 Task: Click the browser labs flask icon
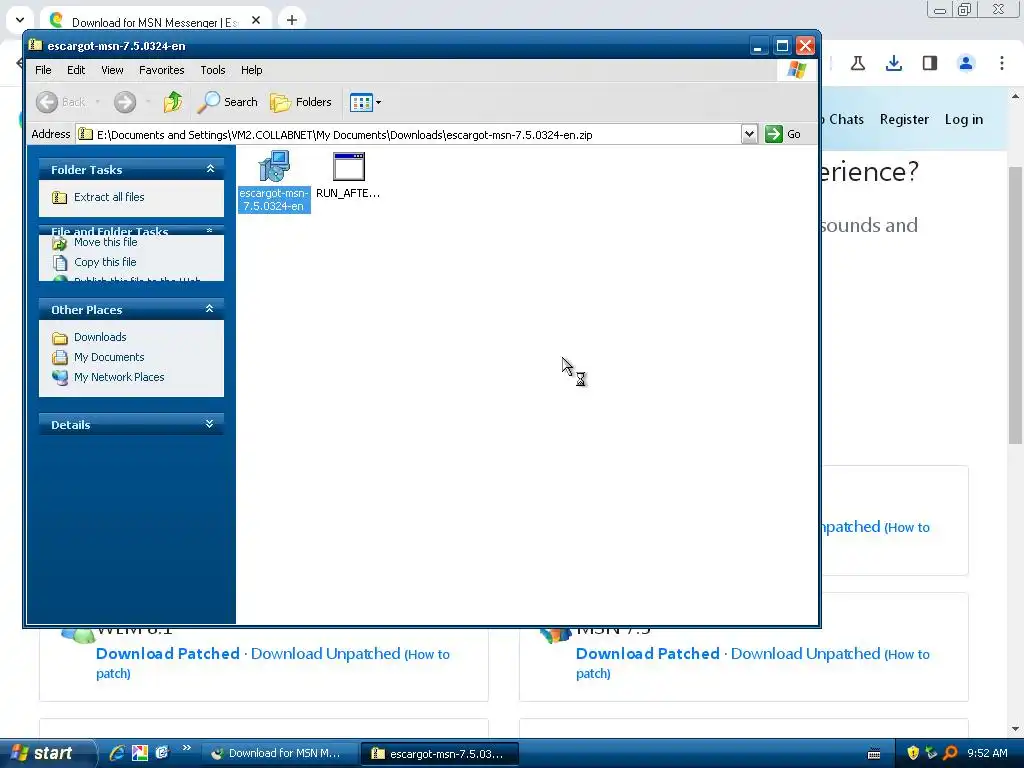[x=858, y=63]
